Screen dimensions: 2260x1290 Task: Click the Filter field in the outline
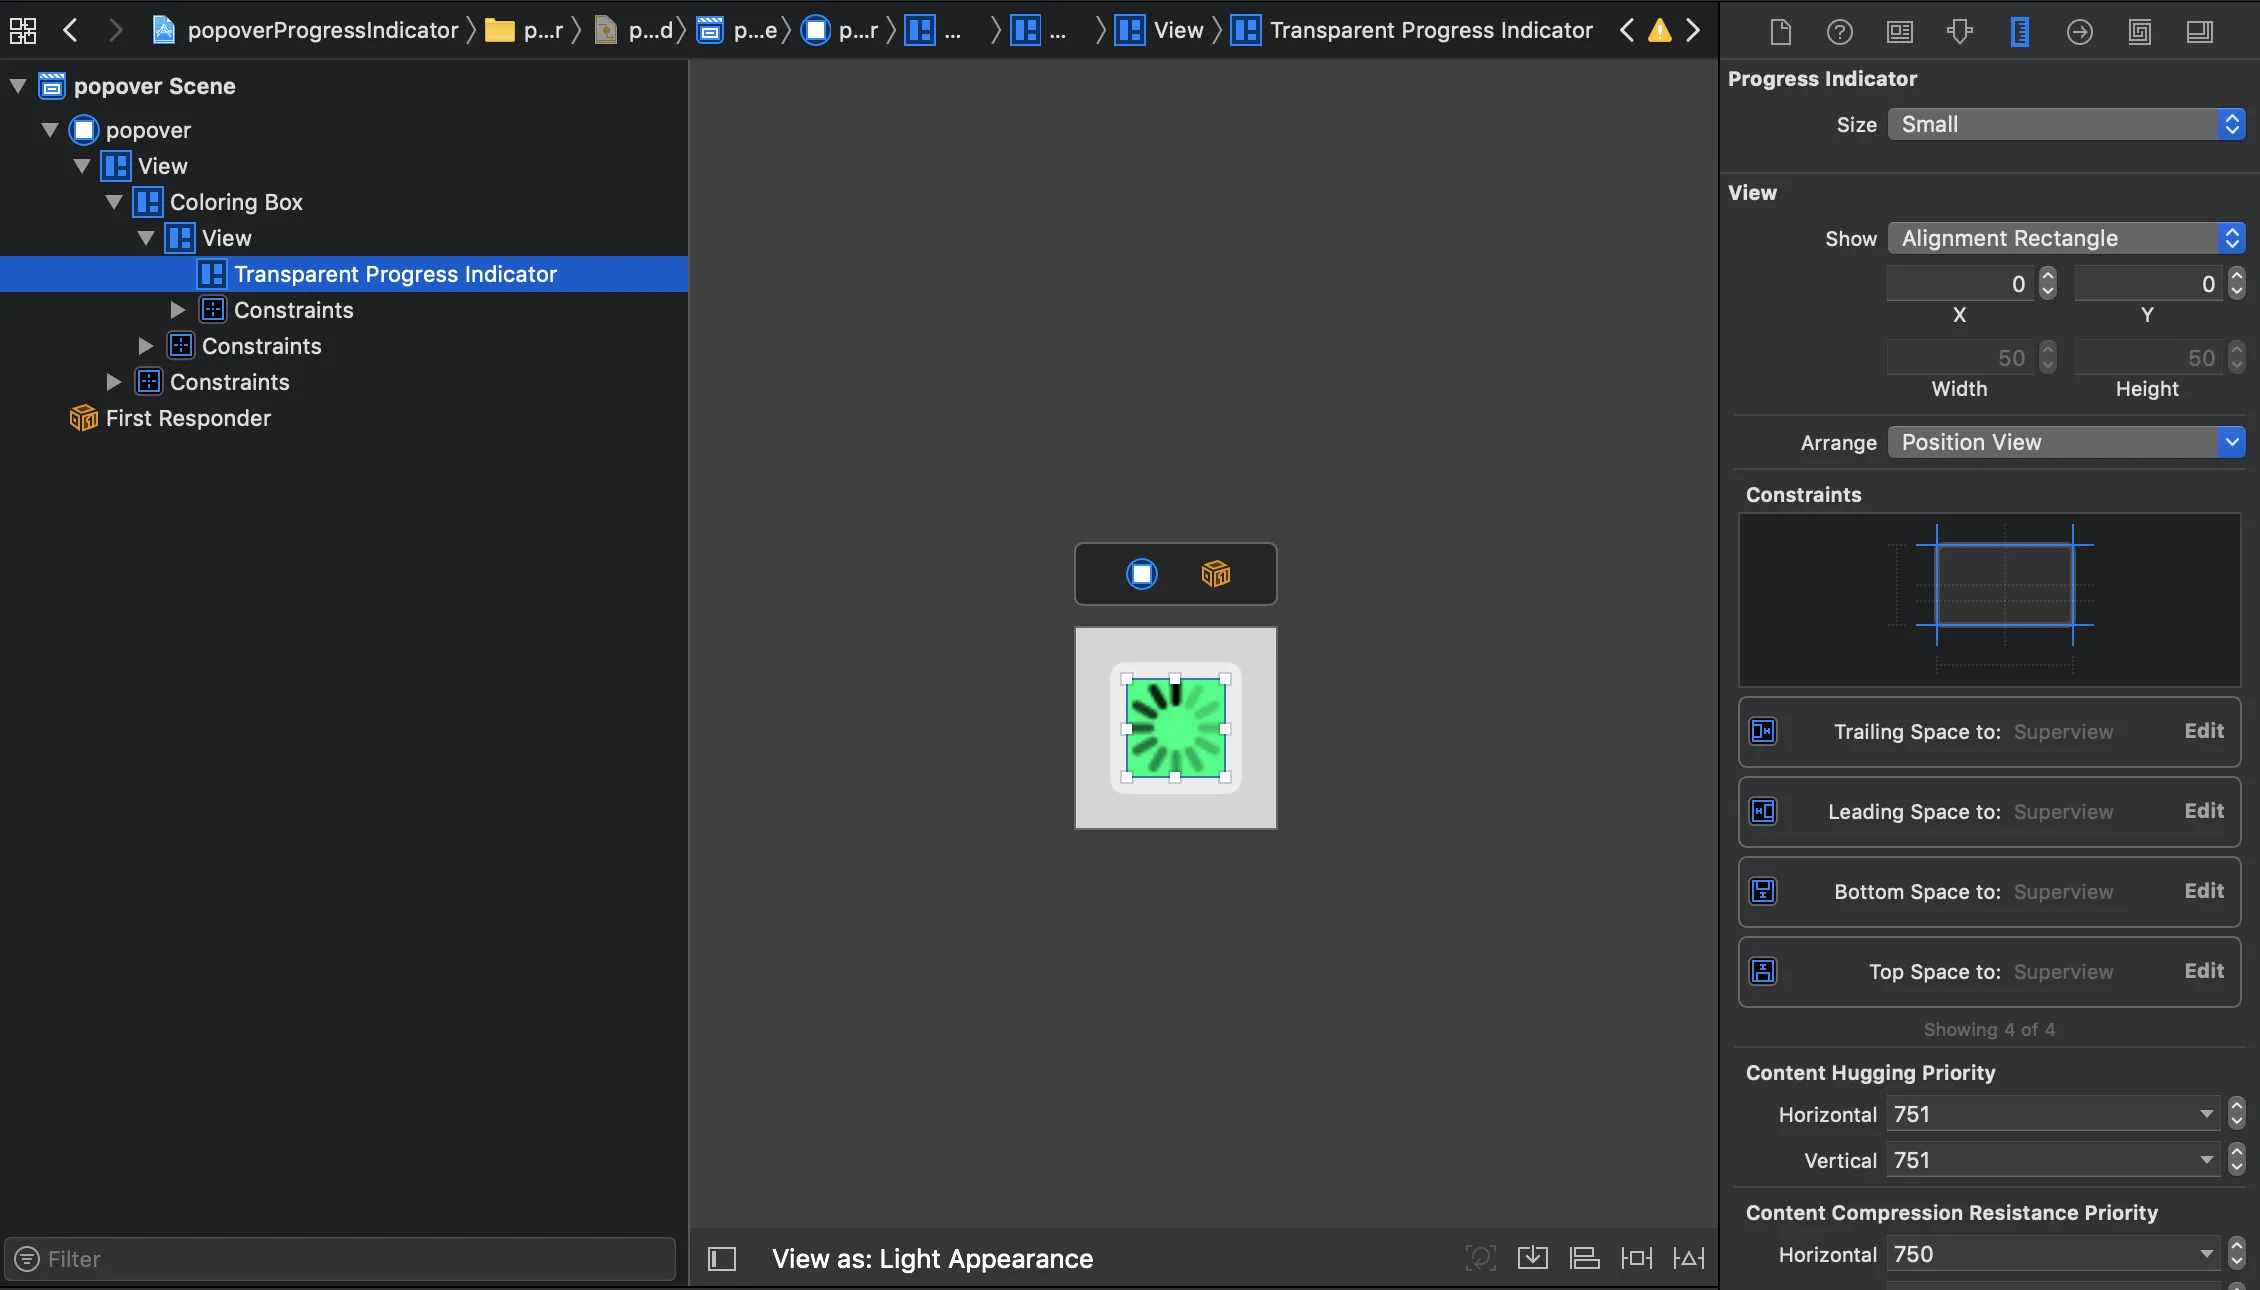340,1258
